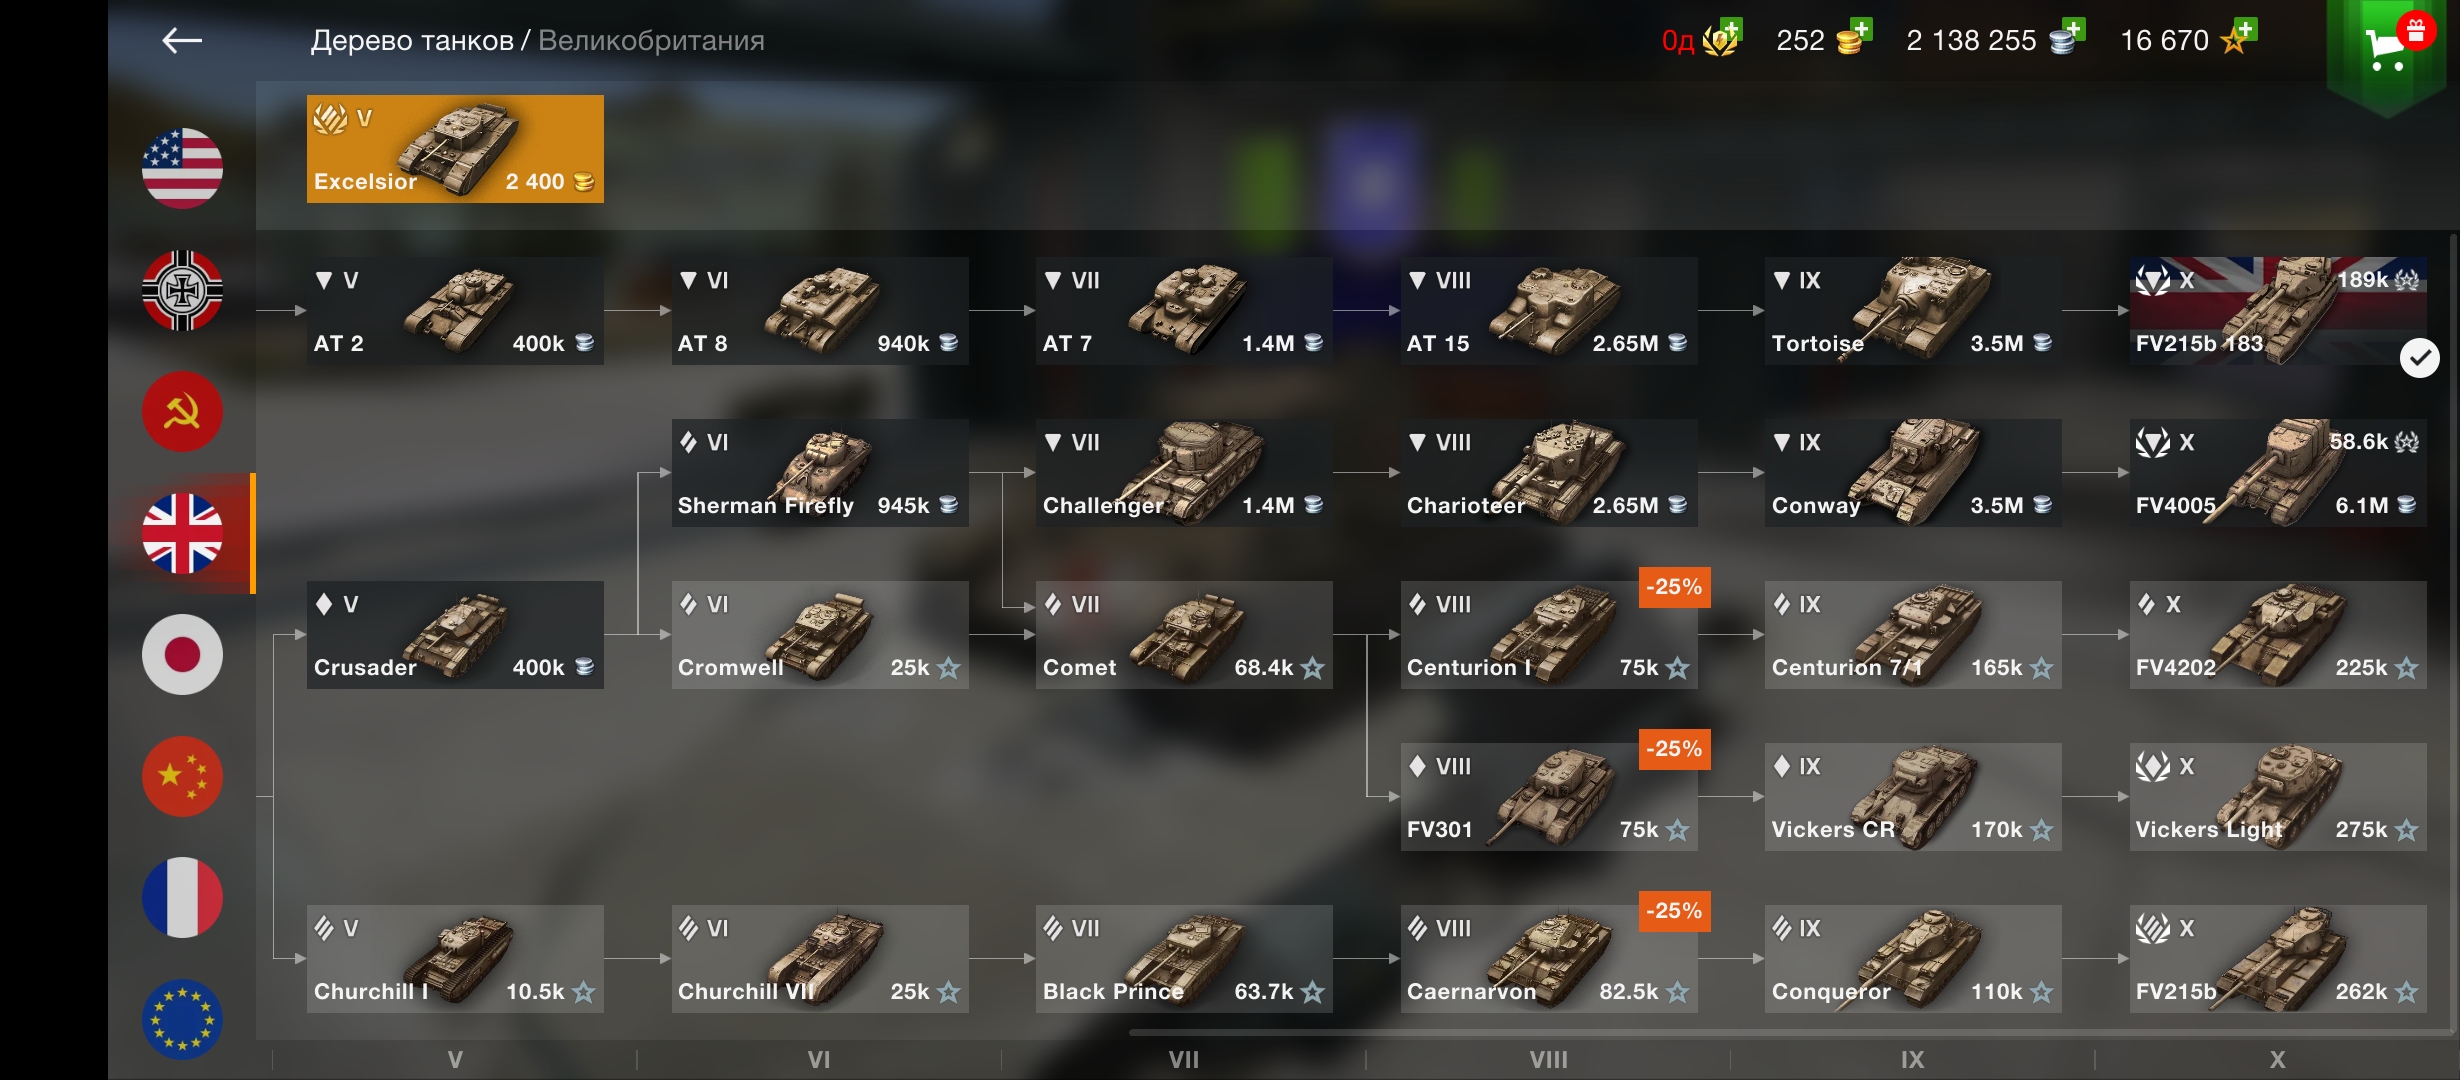Select the Crusader tank node
The width and height of the screenshot is (2460, 1080).
pyautogui.click(x=455, y=634)
